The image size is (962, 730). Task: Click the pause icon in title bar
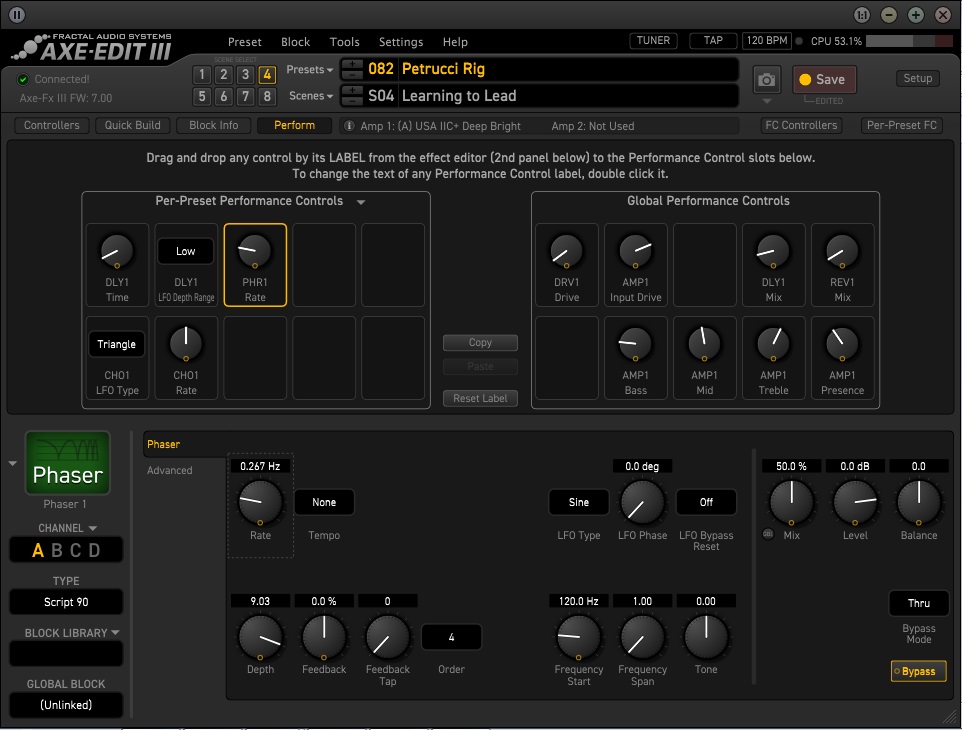point(17,14)
